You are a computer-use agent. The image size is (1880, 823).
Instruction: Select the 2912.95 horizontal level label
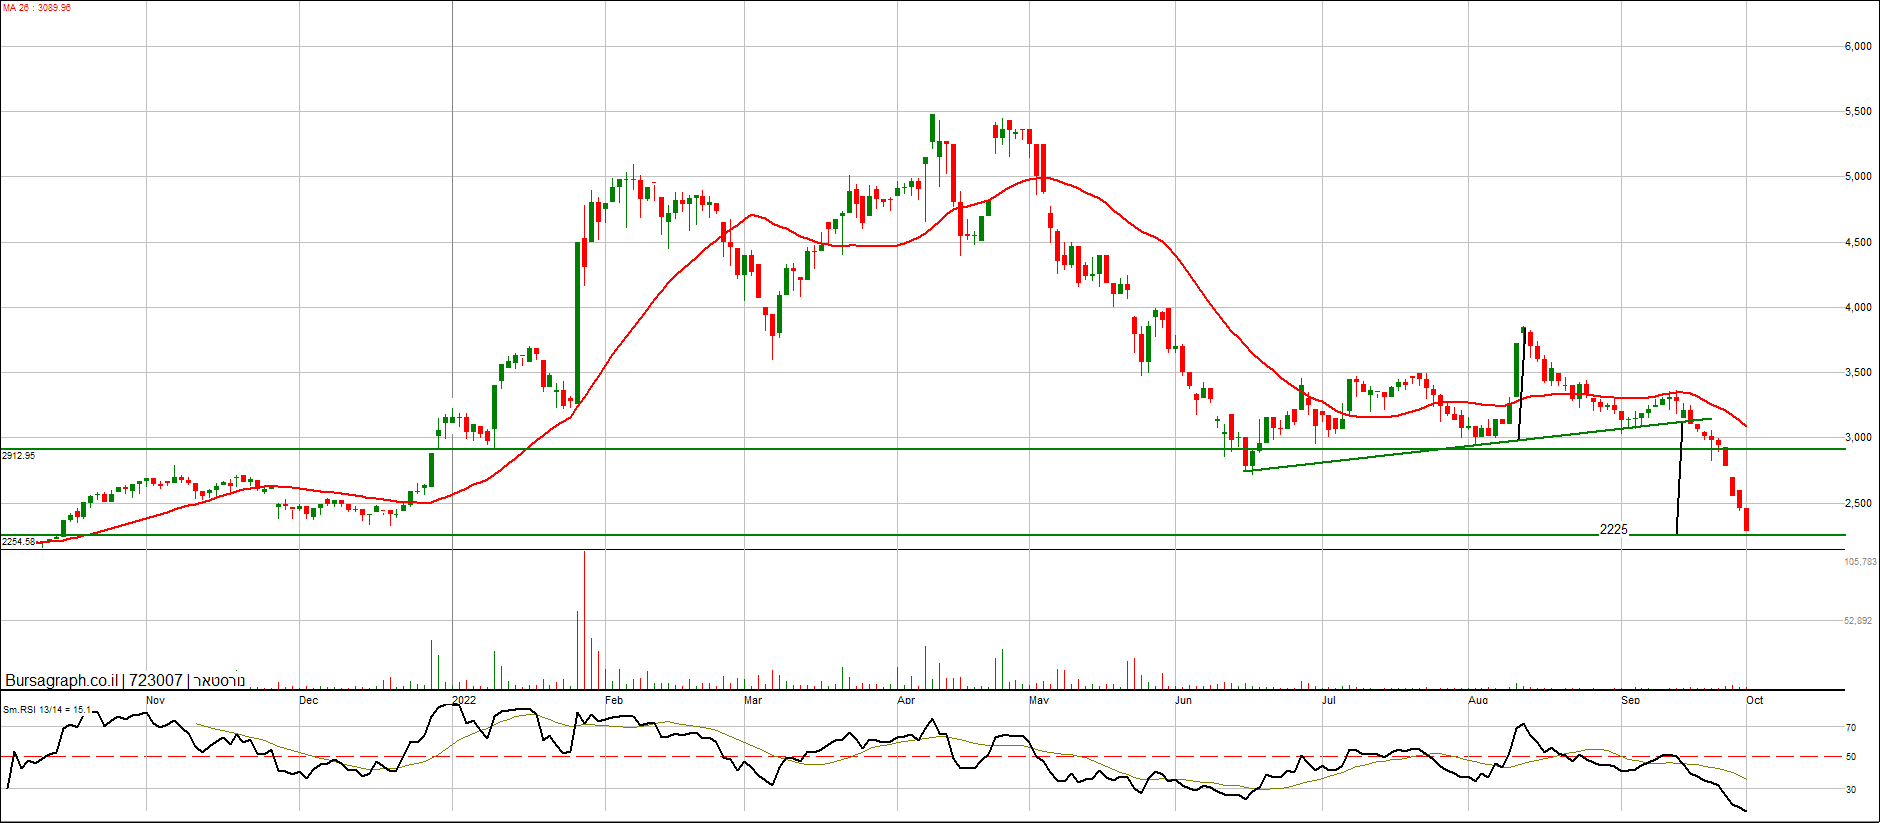pos(19,456)
